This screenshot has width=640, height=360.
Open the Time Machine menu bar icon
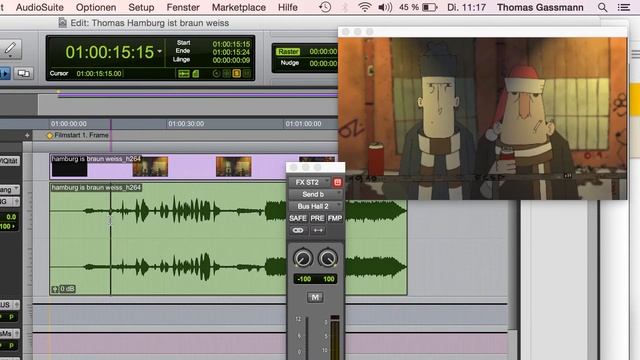coord(325,7)
